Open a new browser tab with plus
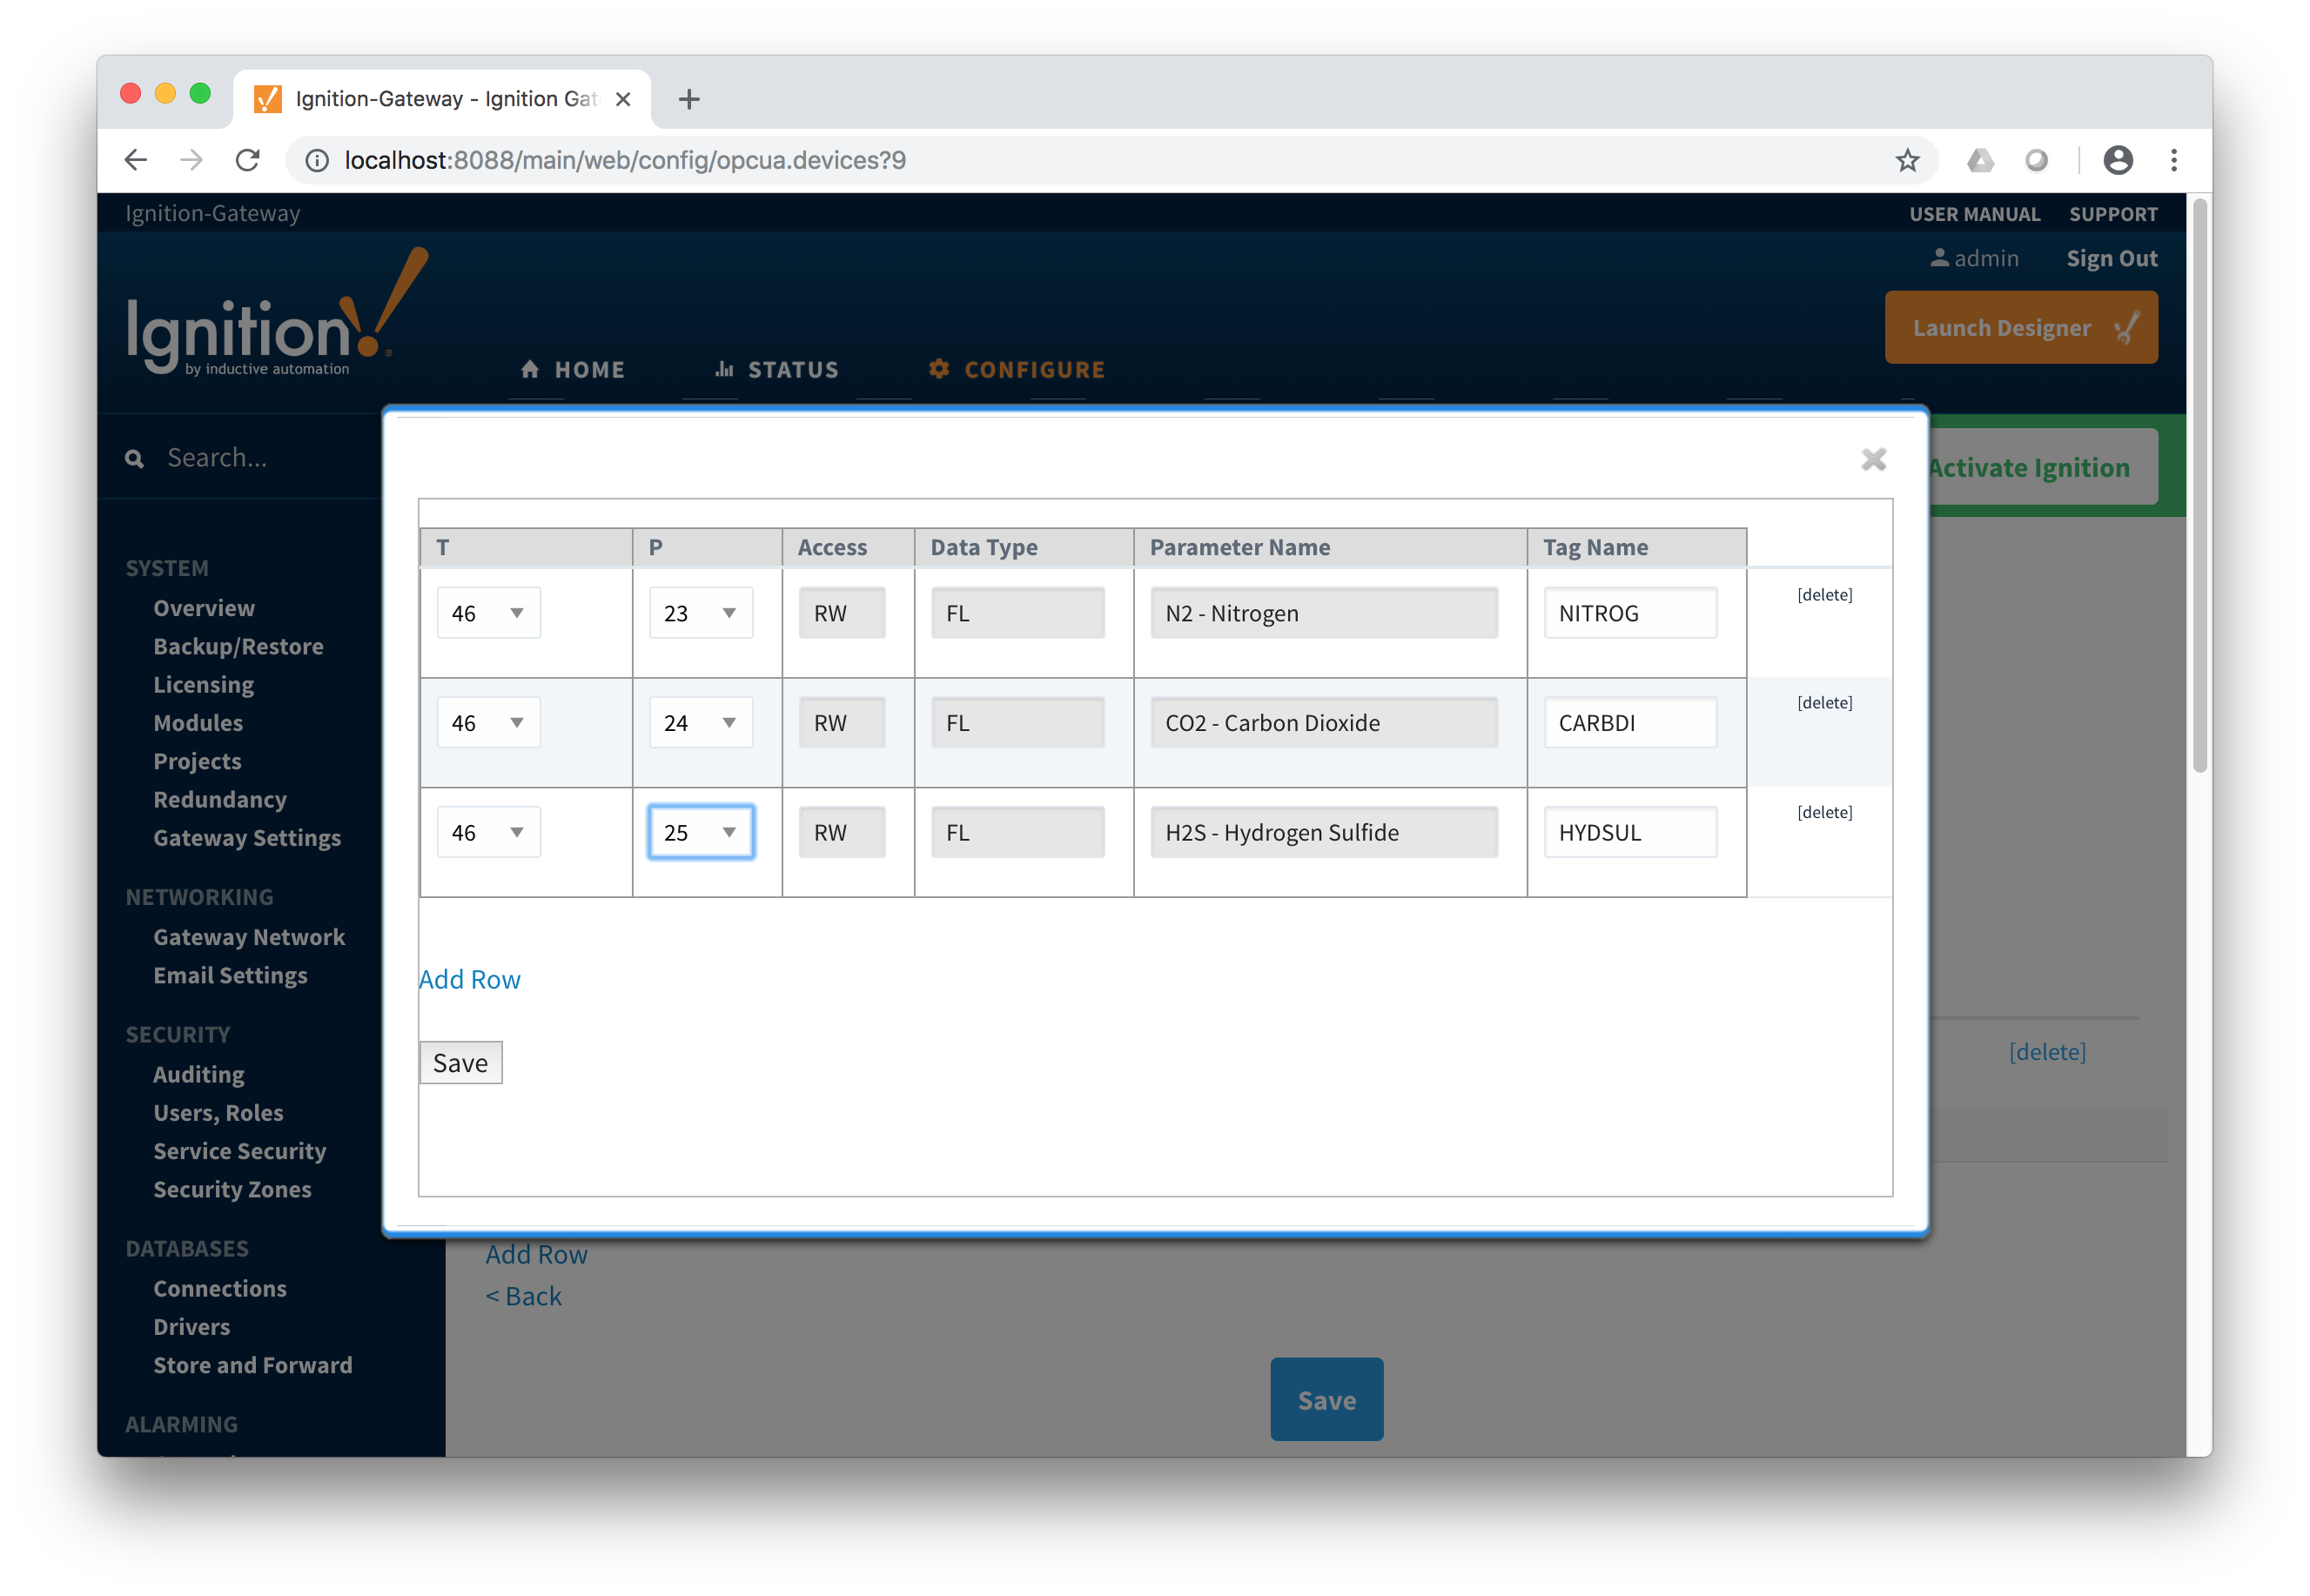This screenshot has width=2310, height=1596. point(688,99)
